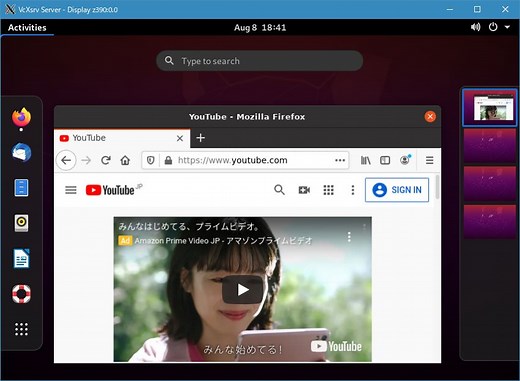
Task: Launch Thunderbird mail from the dock
Action: click(21, 152)
